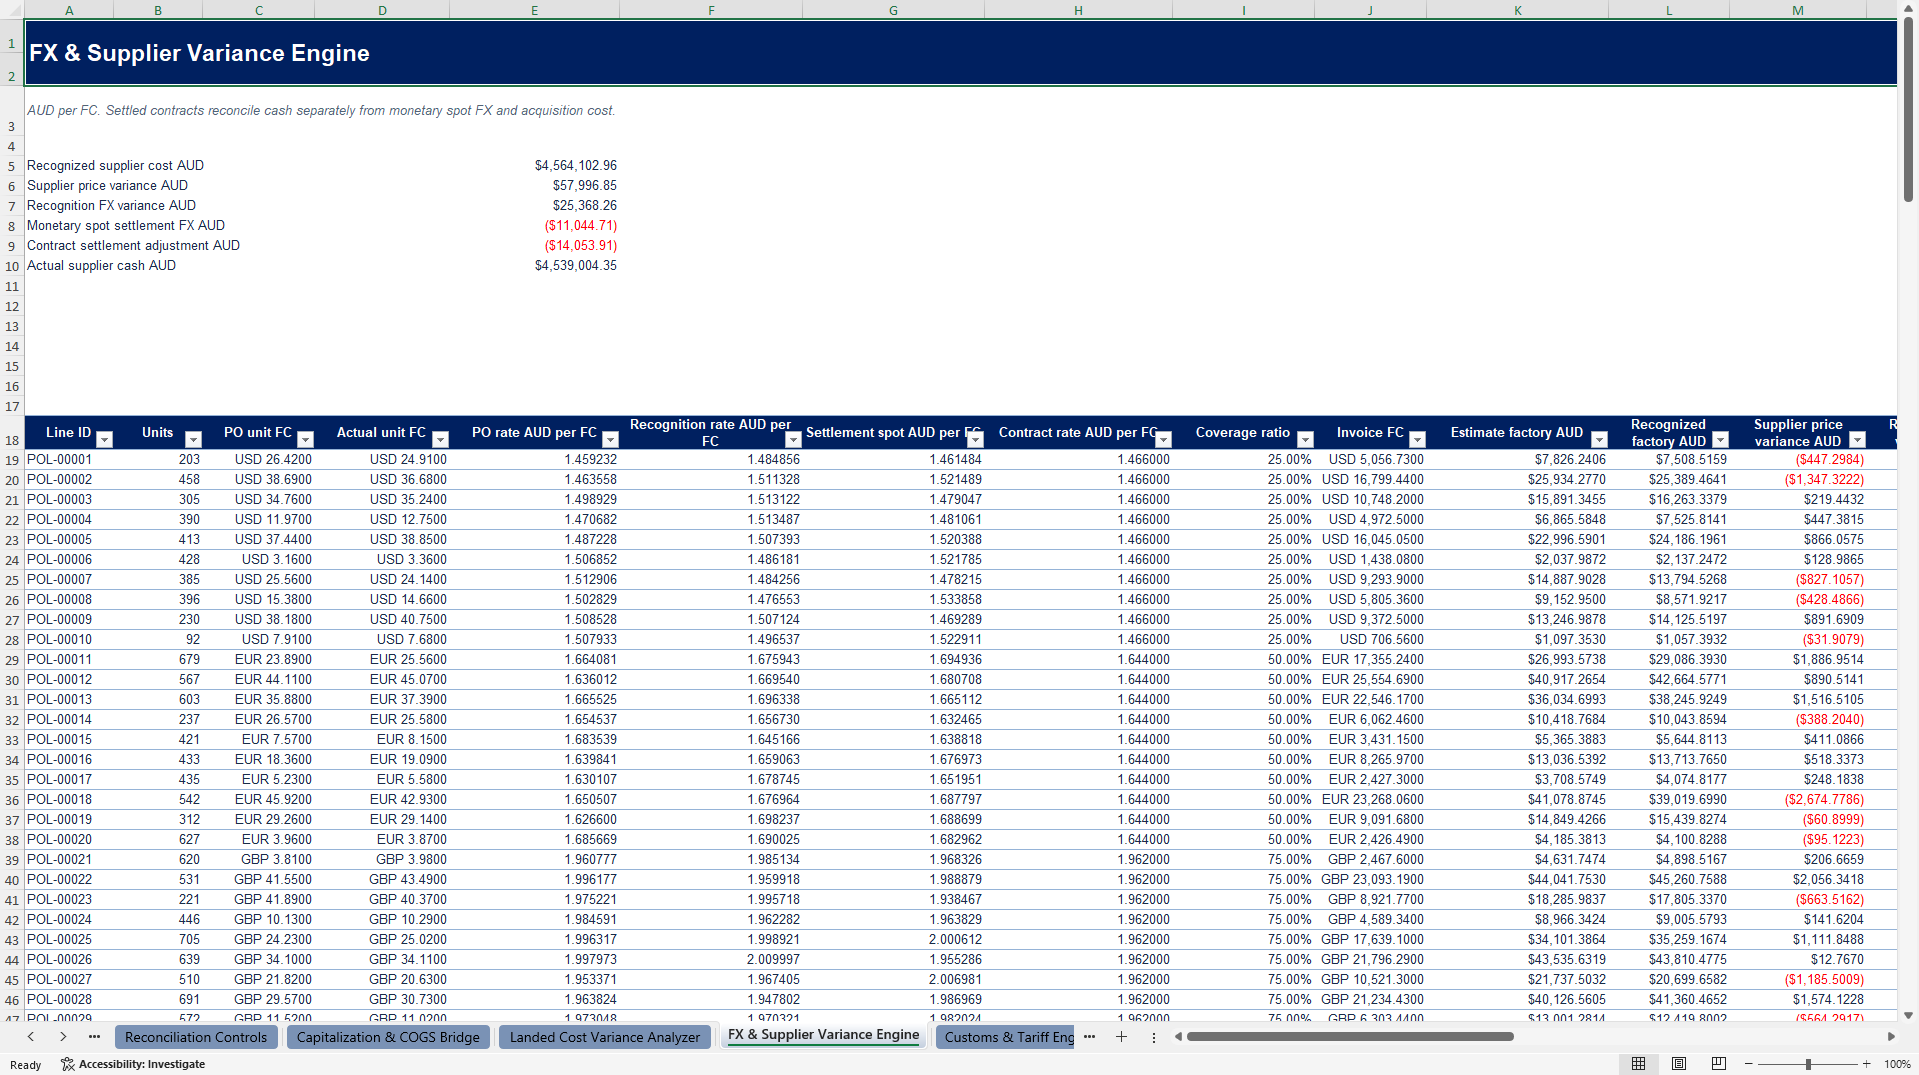Open the Supplier price variance AUD filter
This screenshot has height=1075, width=1919.
click(x=1857, y=440)
